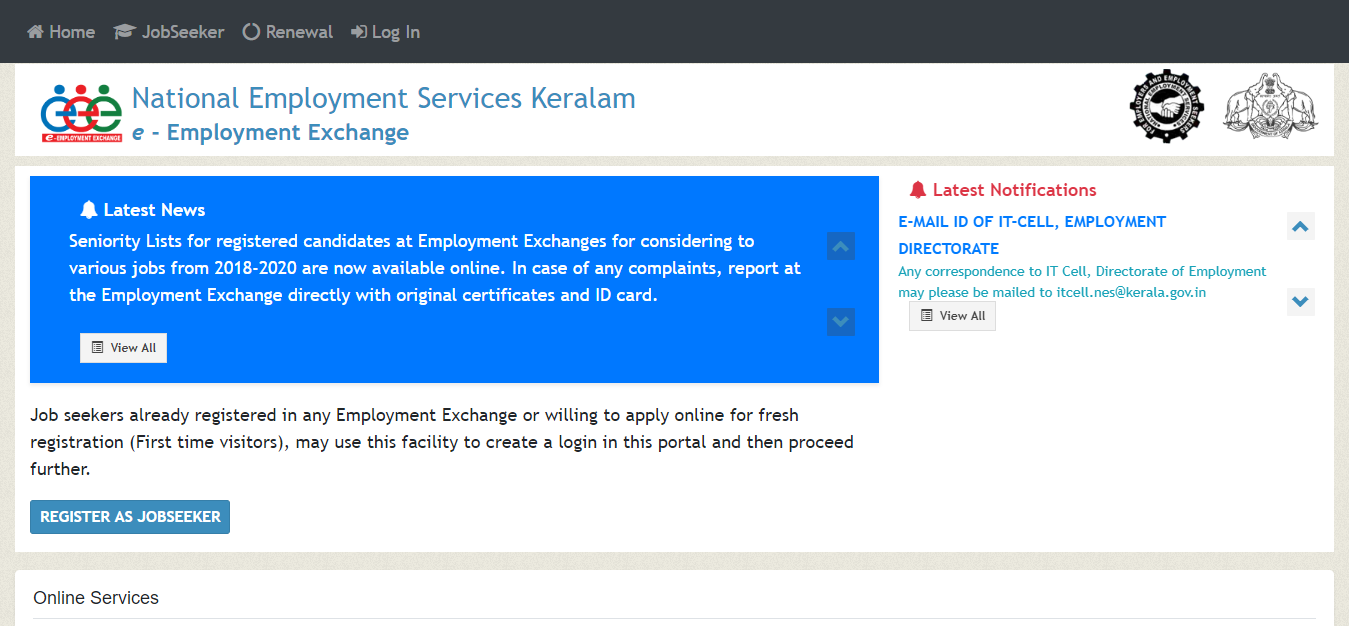Click the gear-shaped Employment Services emblem
The width and height of the screenshot is (1349, 626).
coord(1167,106)
